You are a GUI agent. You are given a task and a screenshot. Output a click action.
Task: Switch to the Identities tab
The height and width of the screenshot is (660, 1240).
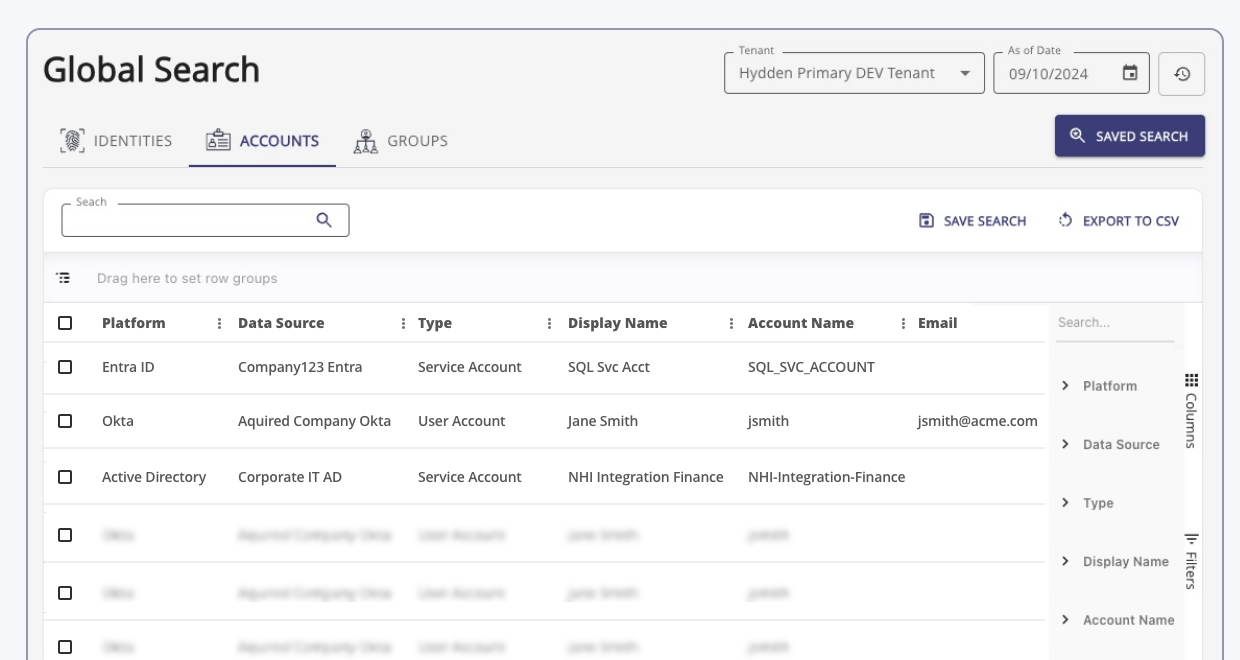pos(116,141)
